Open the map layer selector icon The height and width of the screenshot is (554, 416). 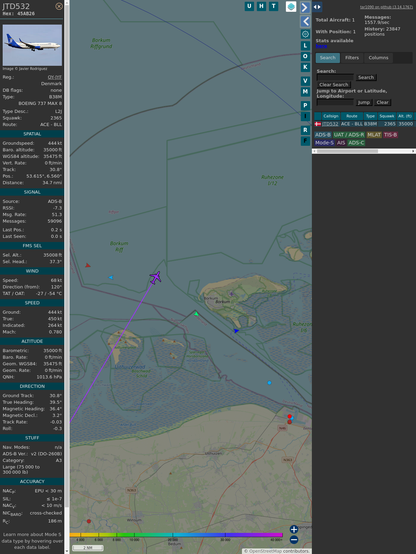pos(291,6)
